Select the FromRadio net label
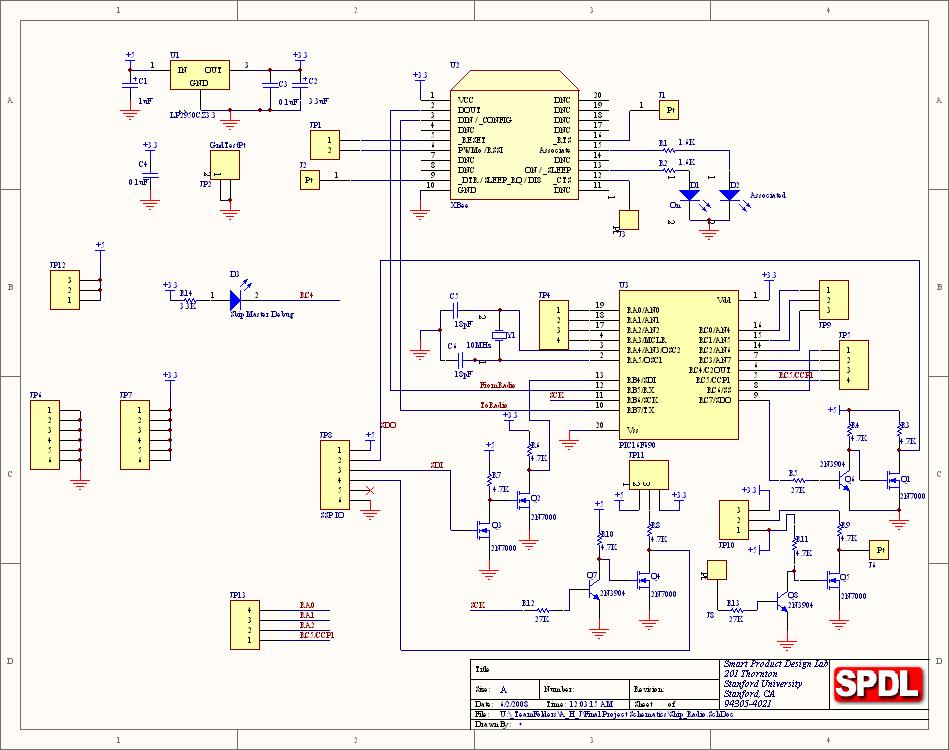 pyautogui.click(x=497, y=384)
